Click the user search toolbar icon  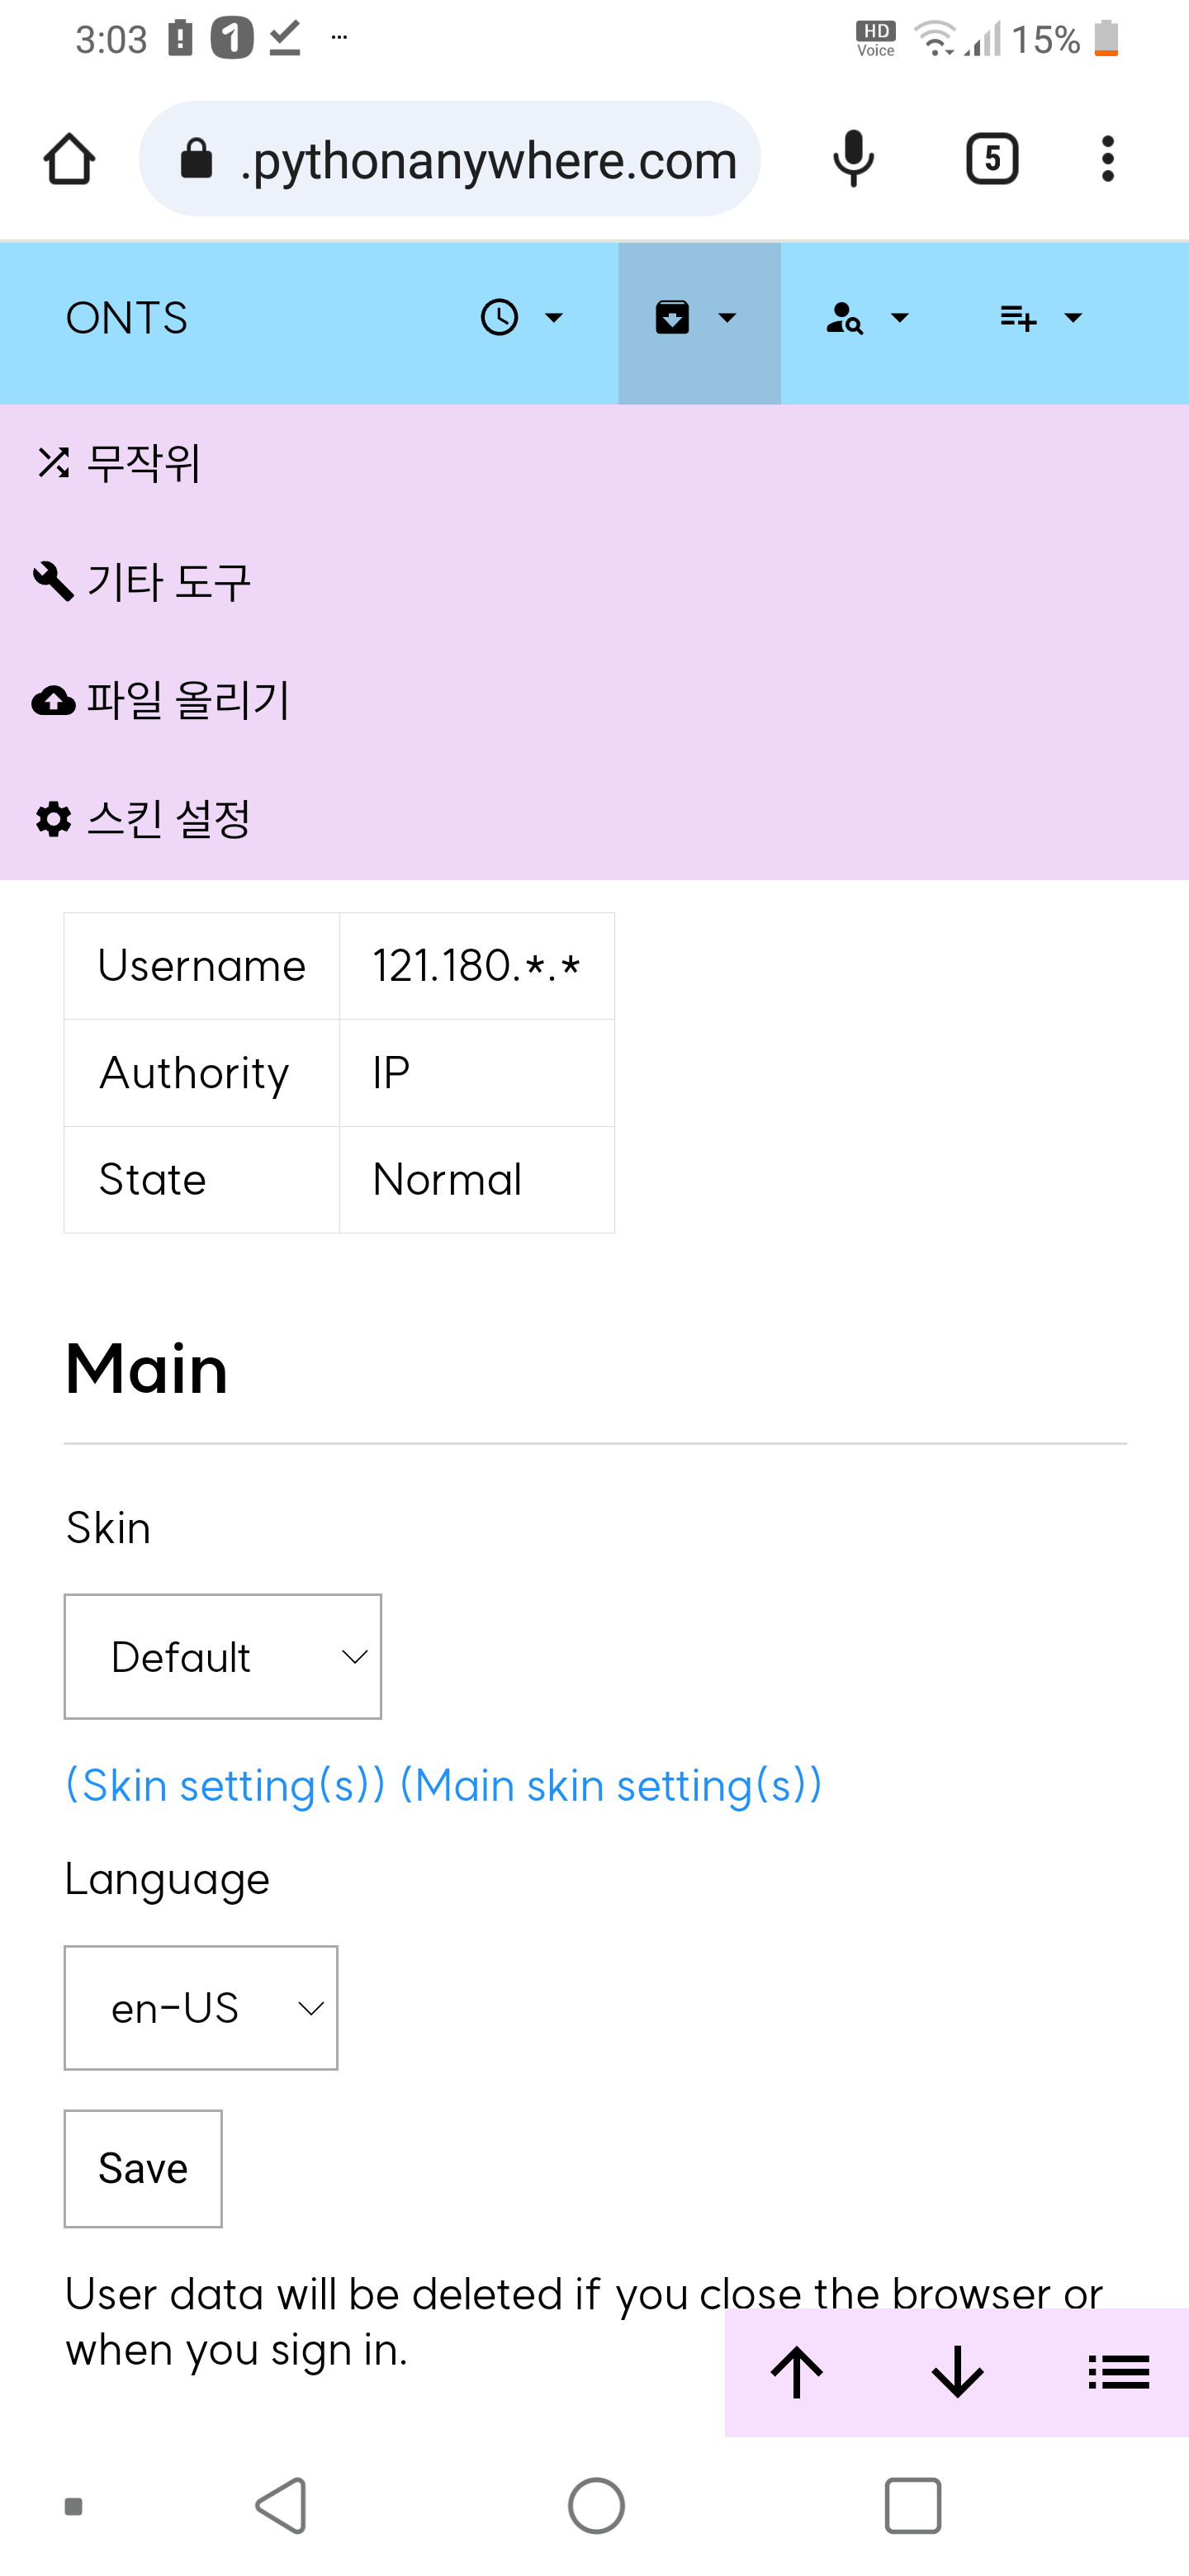(843, 318)
